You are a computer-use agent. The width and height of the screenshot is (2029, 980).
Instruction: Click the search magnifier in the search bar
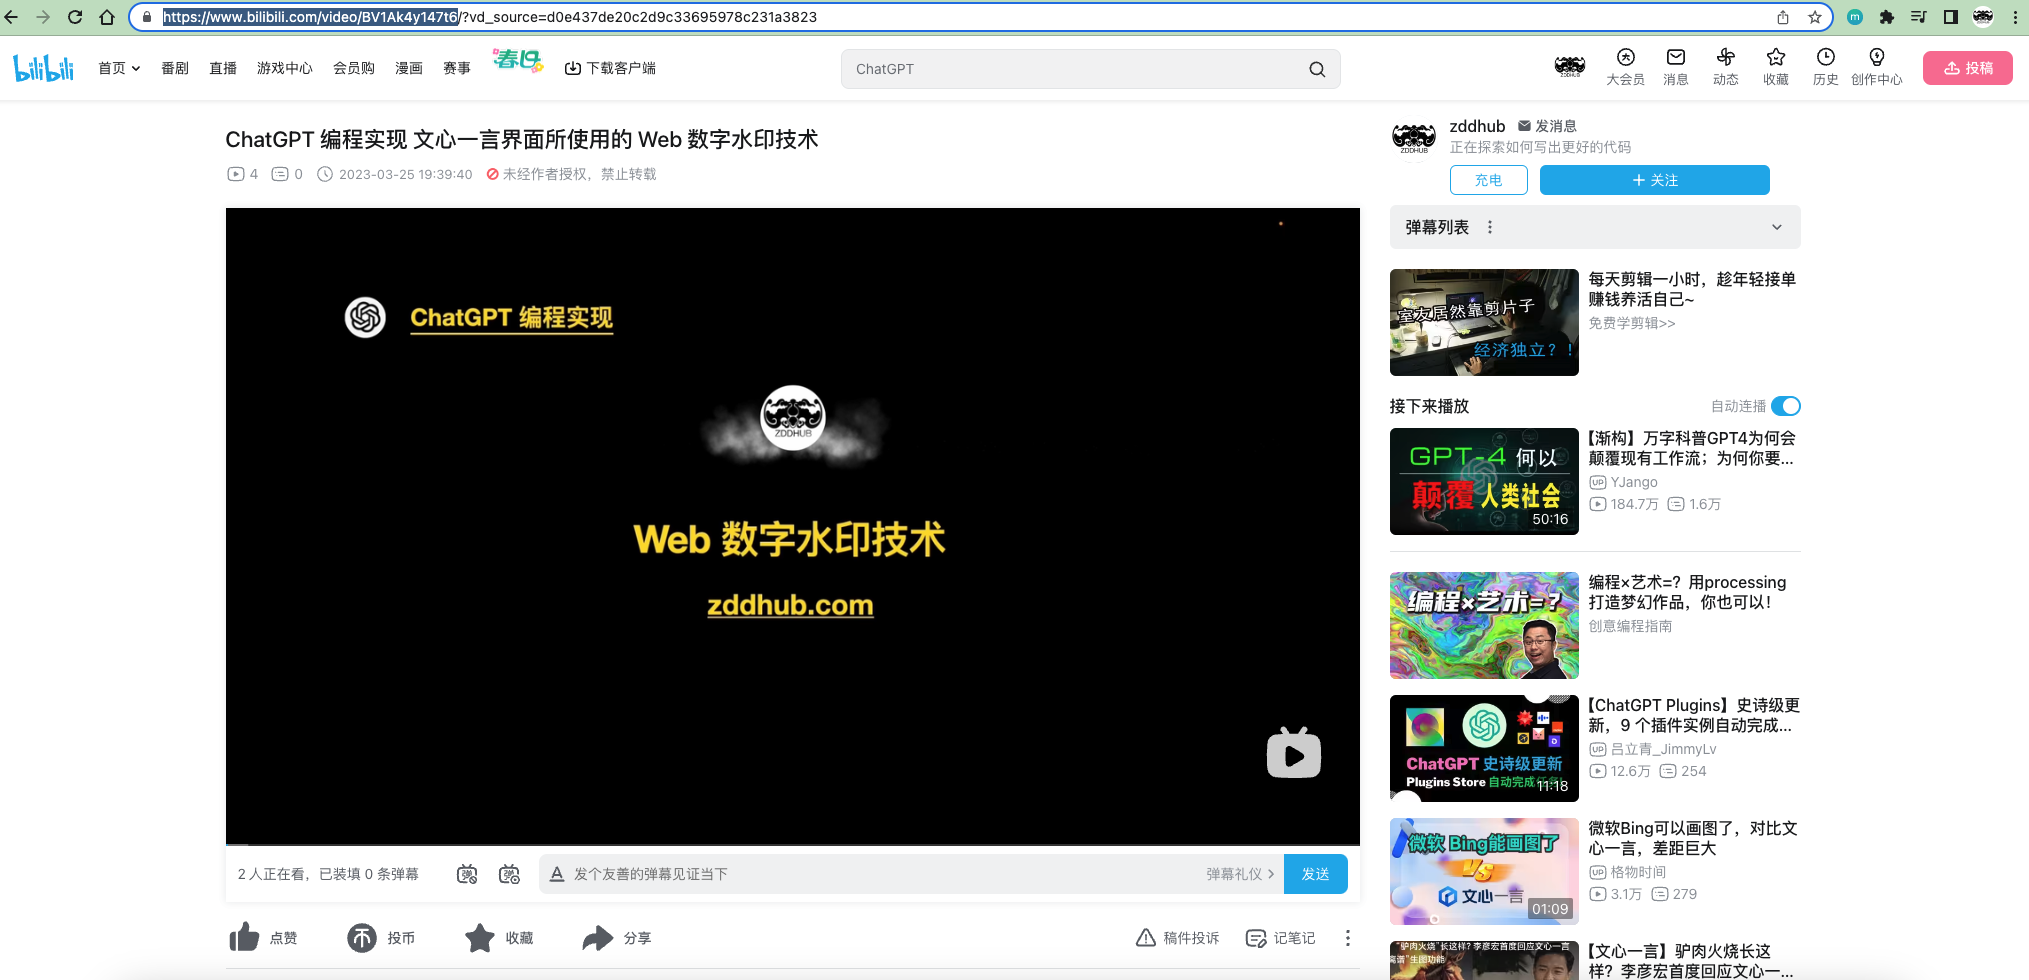click(x=1316, y=69)
